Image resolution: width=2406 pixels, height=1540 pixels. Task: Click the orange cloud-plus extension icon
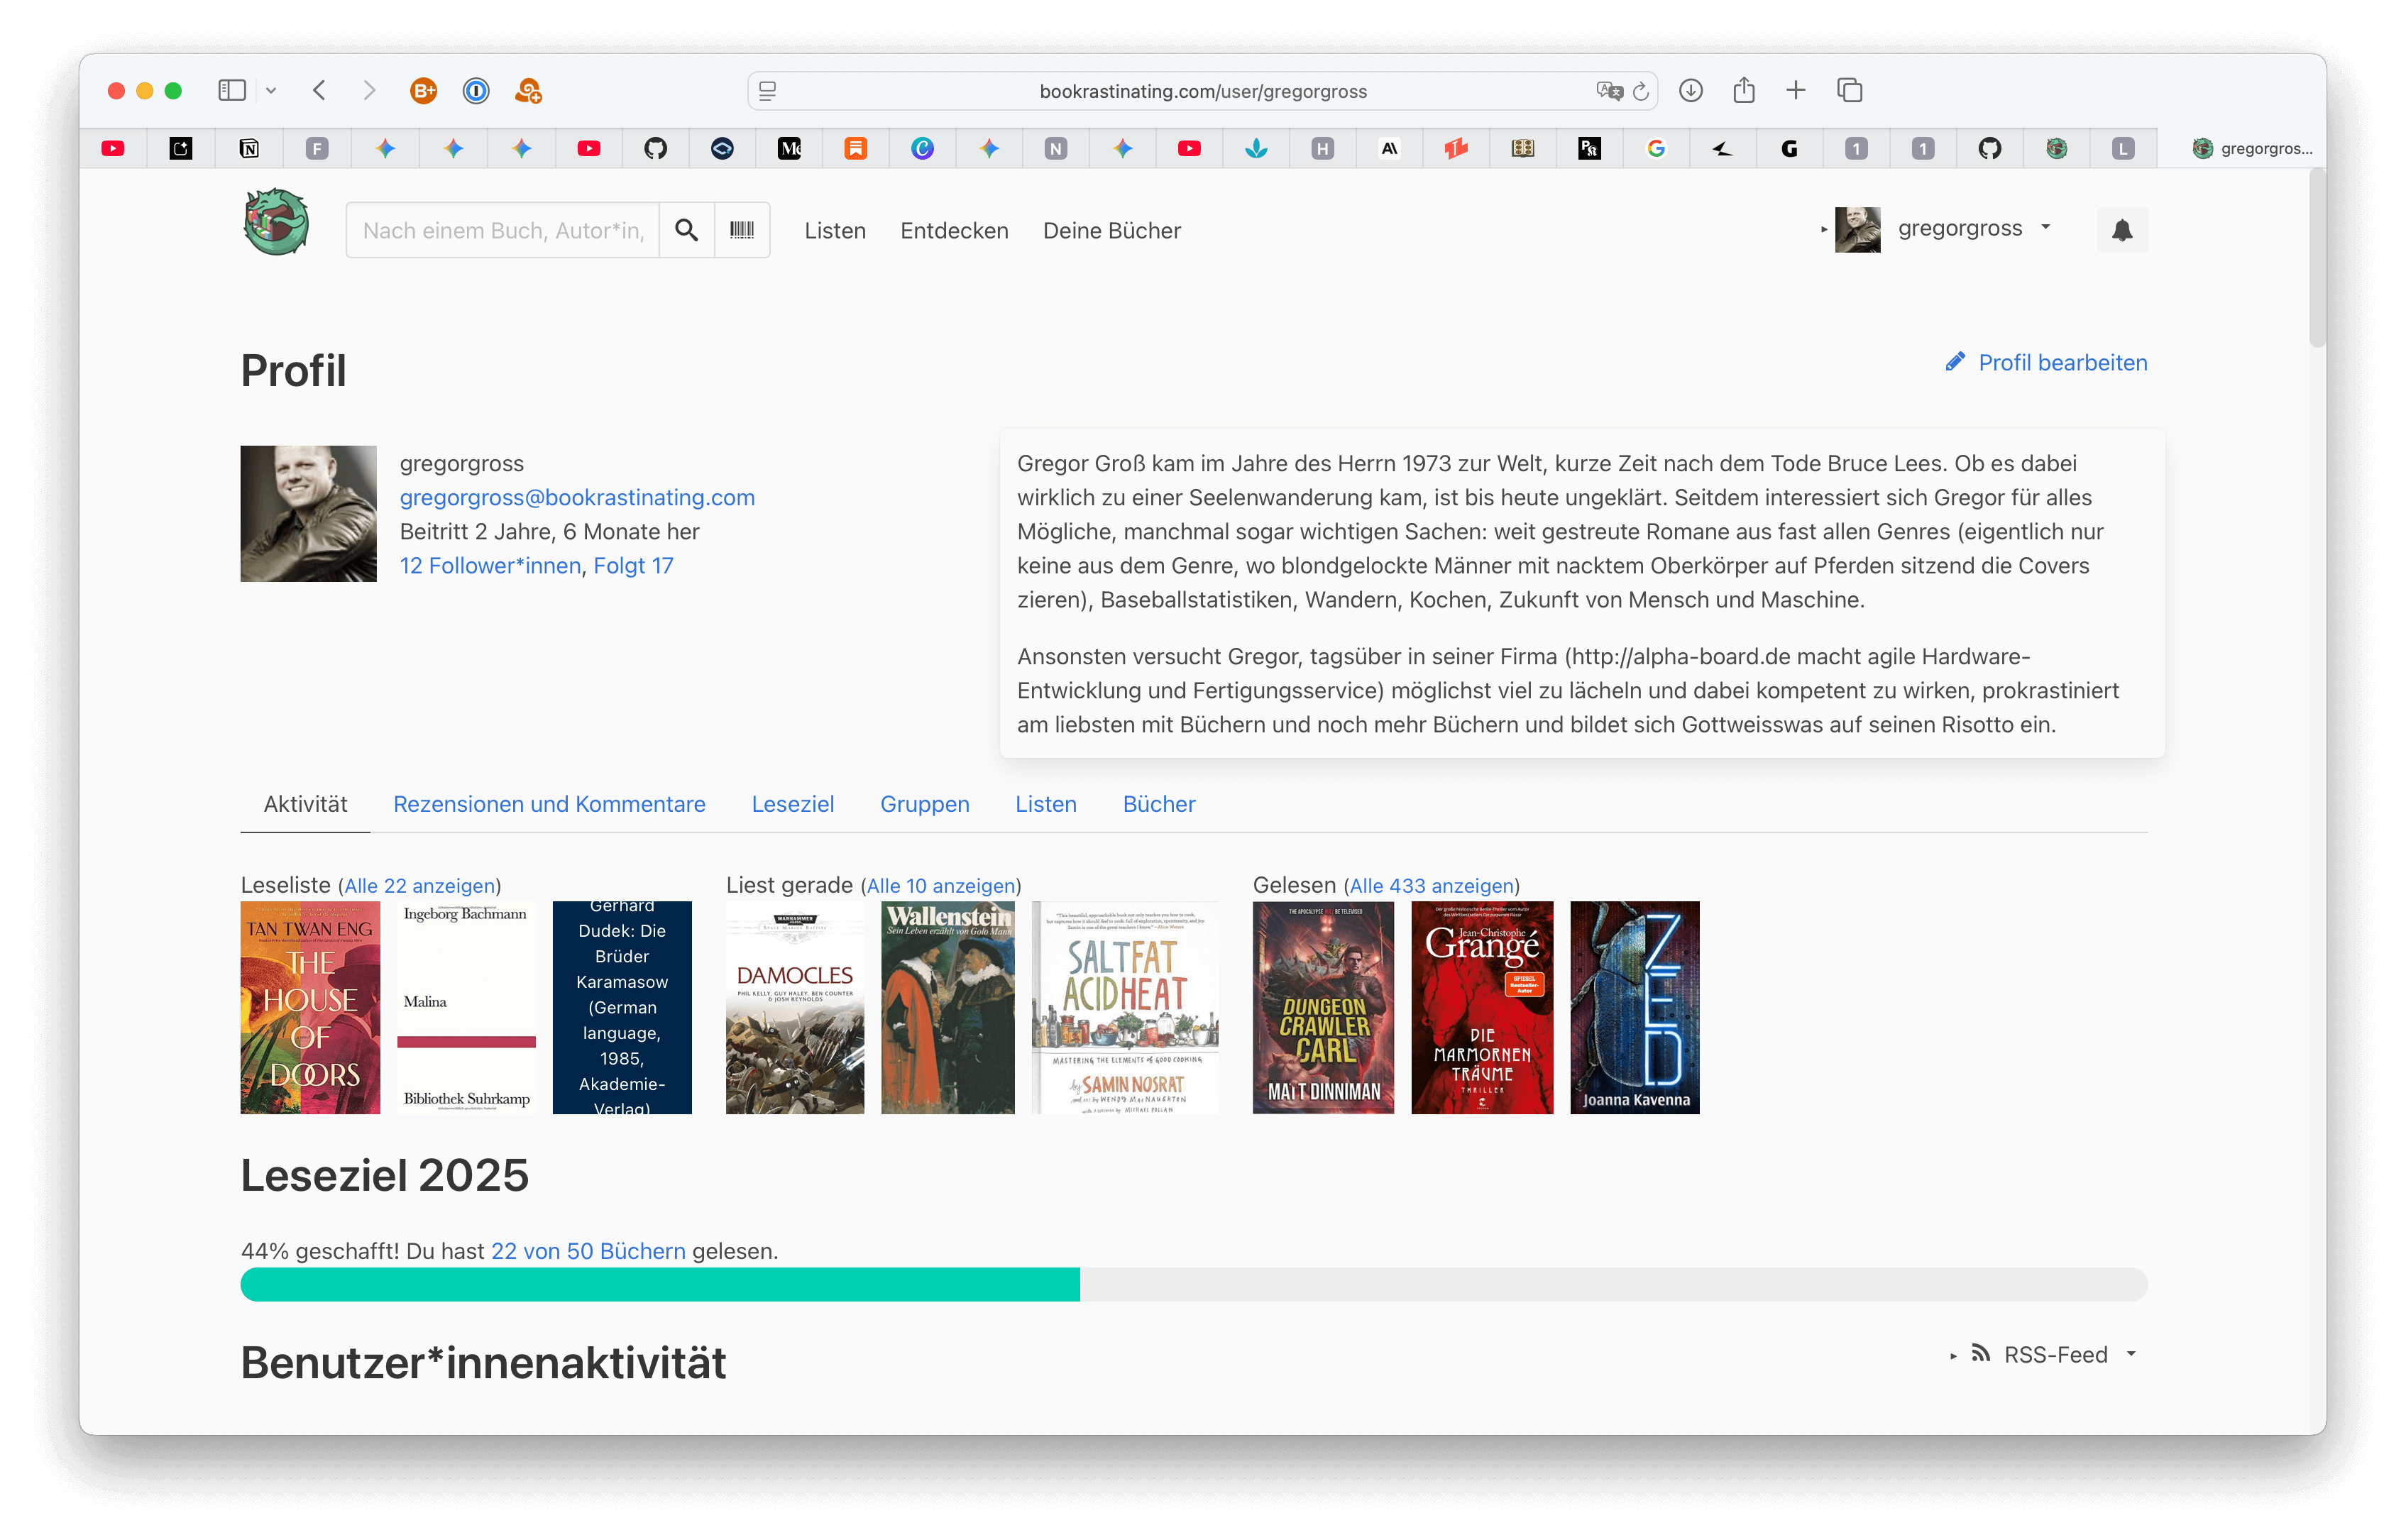[528, 91]
